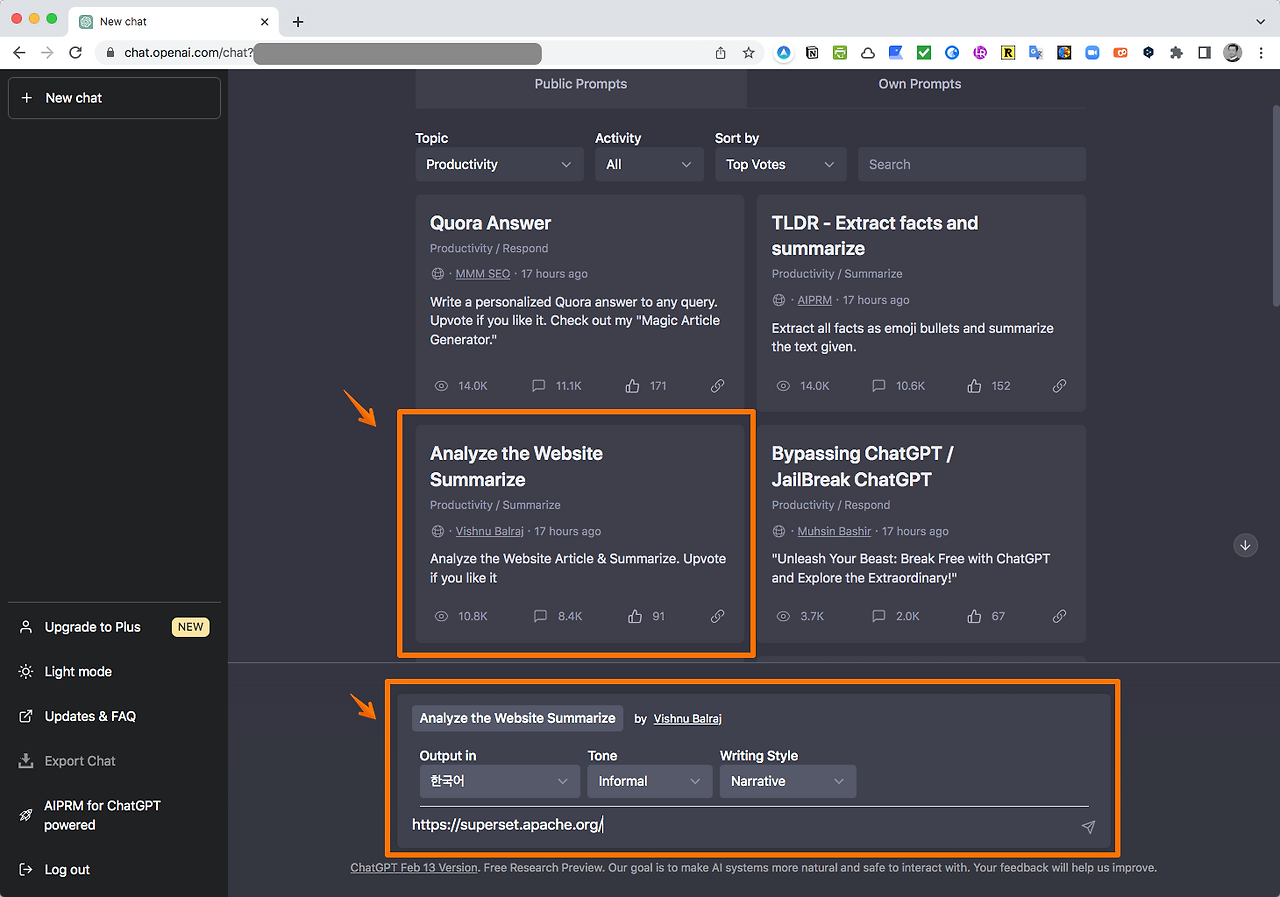Click the comment icon on Quora Answer card

tap(539, 386)
